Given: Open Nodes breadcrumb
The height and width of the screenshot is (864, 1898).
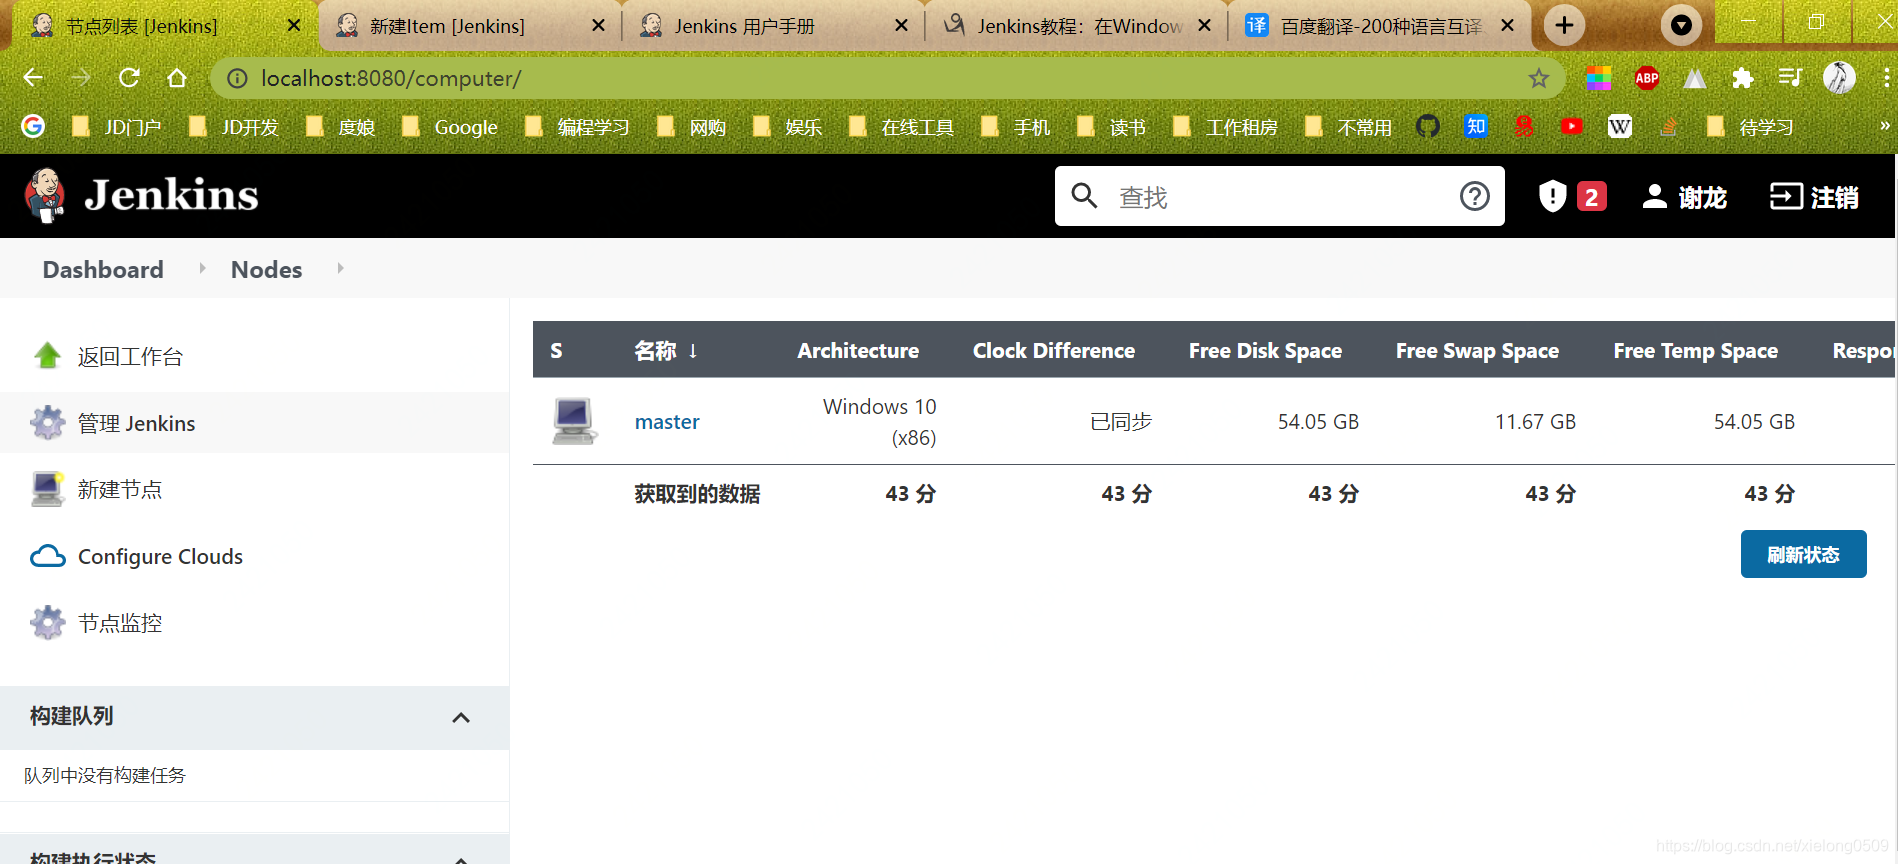Looking at the screenshot, I should [x=266, y=269].
